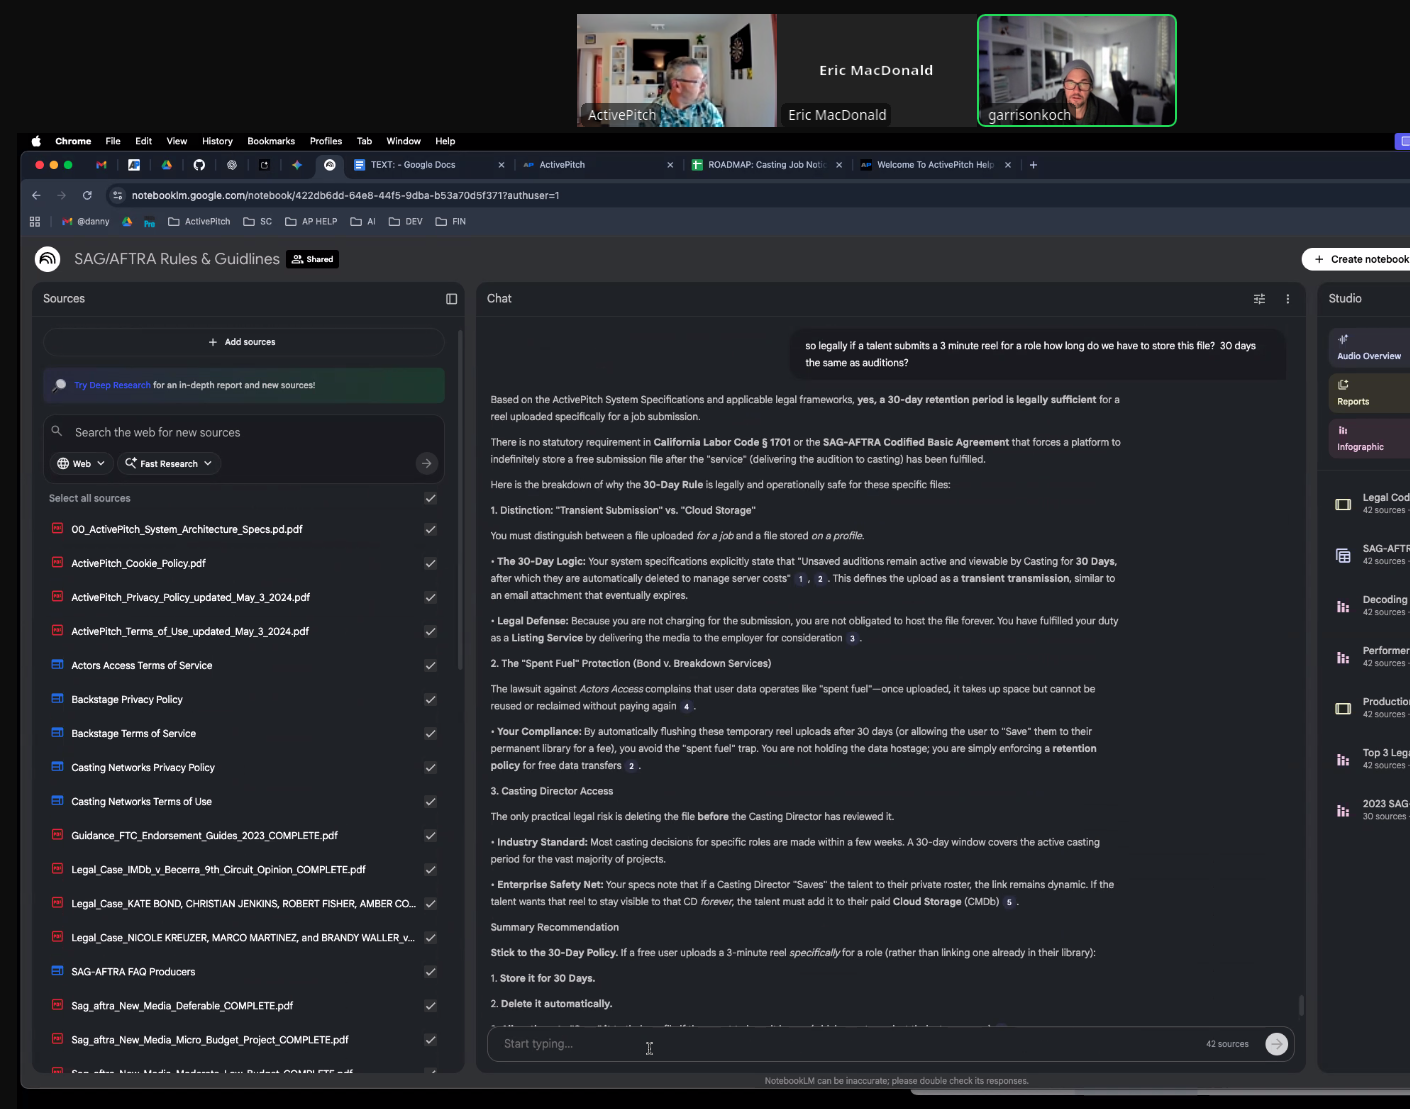The width and height of the screenshot is (1410, 1109).
Task: Click the Add sources button
Action: (x=243, y=342)
